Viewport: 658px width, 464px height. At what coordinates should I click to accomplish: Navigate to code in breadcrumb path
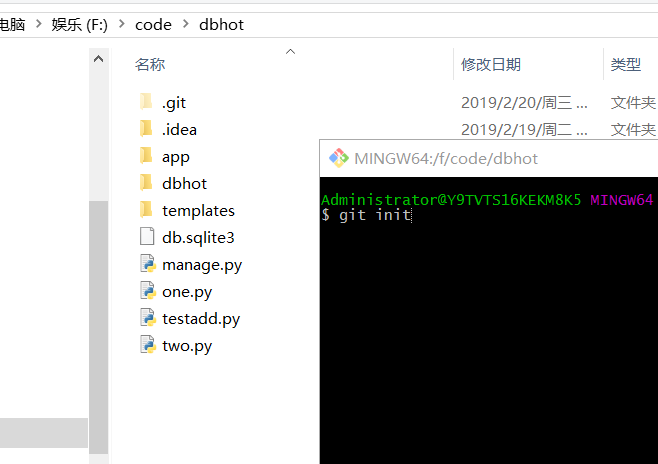pos(153,25)
